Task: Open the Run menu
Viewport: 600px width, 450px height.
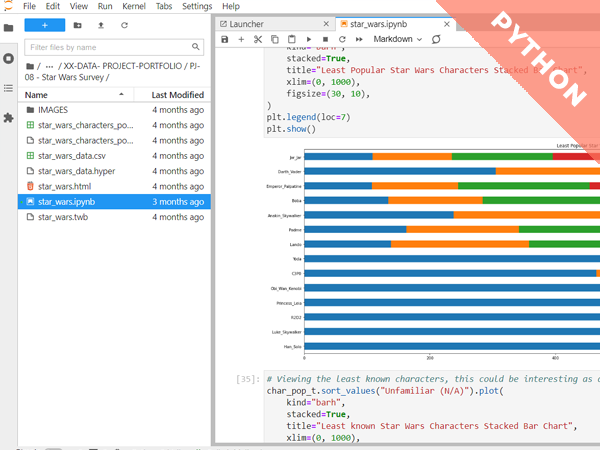Action: (x=105, y=6)
